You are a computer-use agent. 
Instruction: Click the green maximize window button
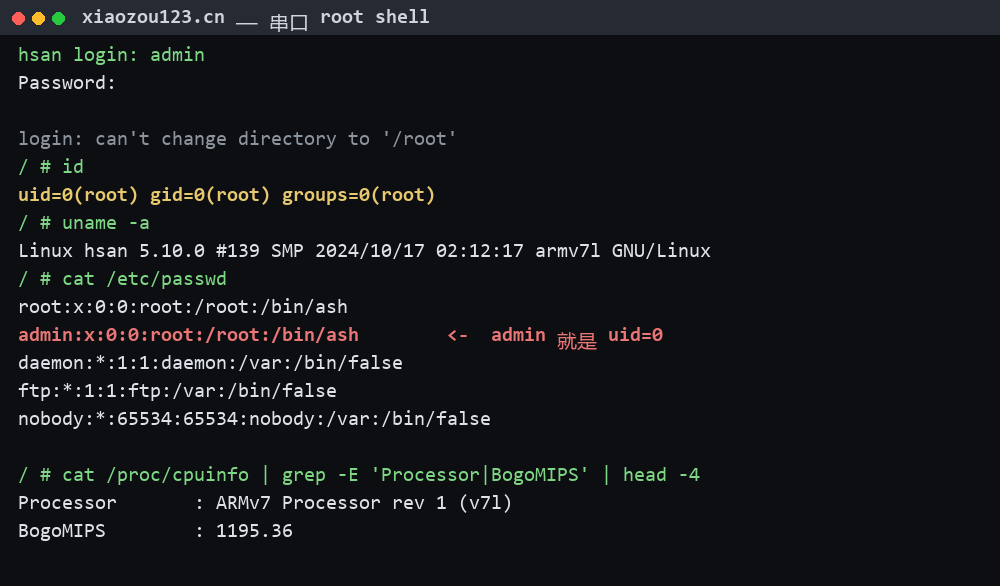pyautogui.click(x=59, y=18)
